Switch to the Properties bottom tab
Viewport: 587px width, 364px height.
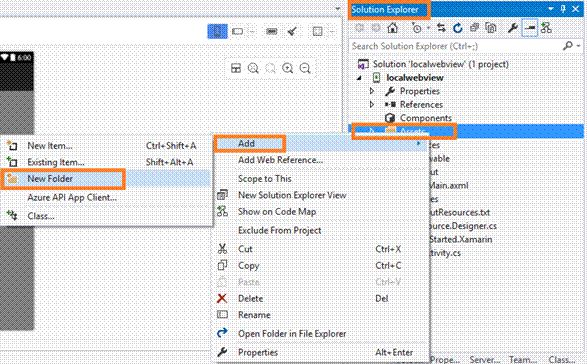click(444, 360)
